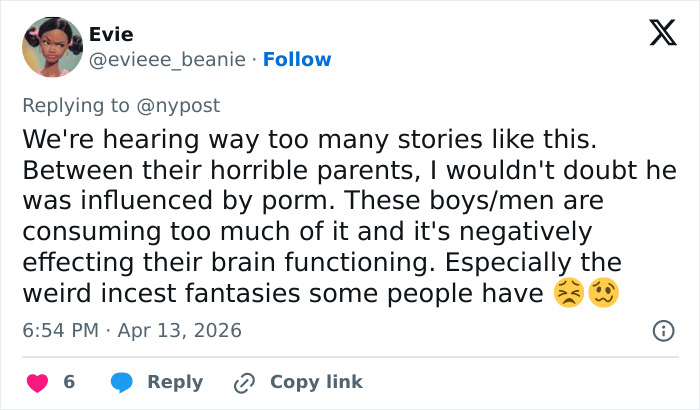This screenshot has height=410, width=700.
Task: Click the "Replying to" label
Action: tap(78, 105)
